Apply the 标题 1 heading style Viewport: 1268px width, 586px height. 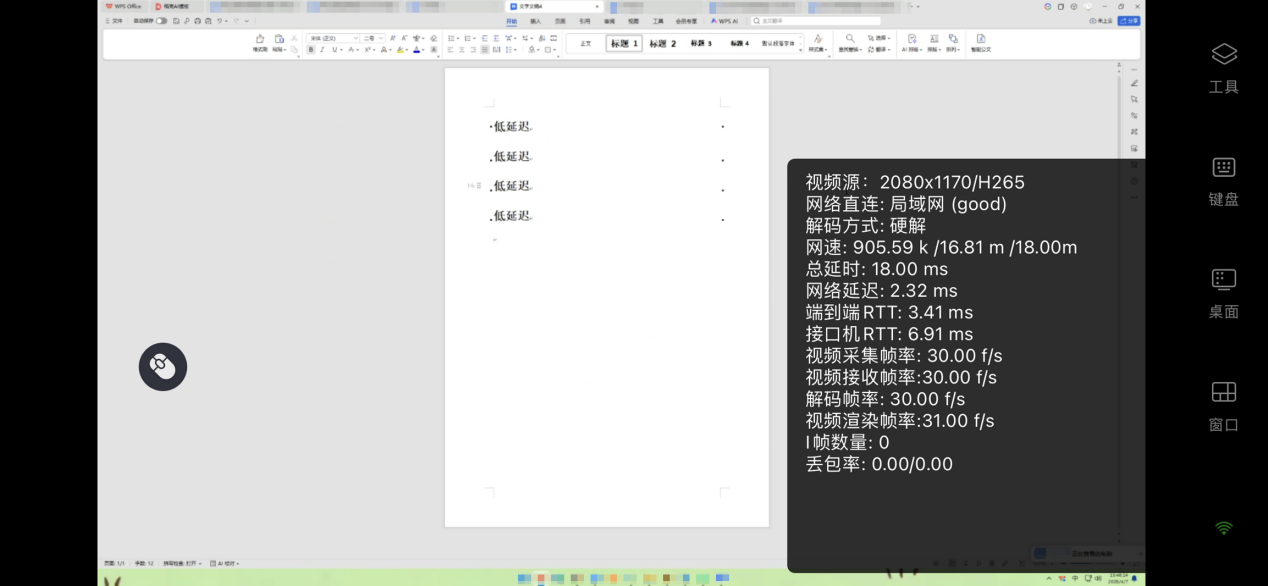[624, 44]
